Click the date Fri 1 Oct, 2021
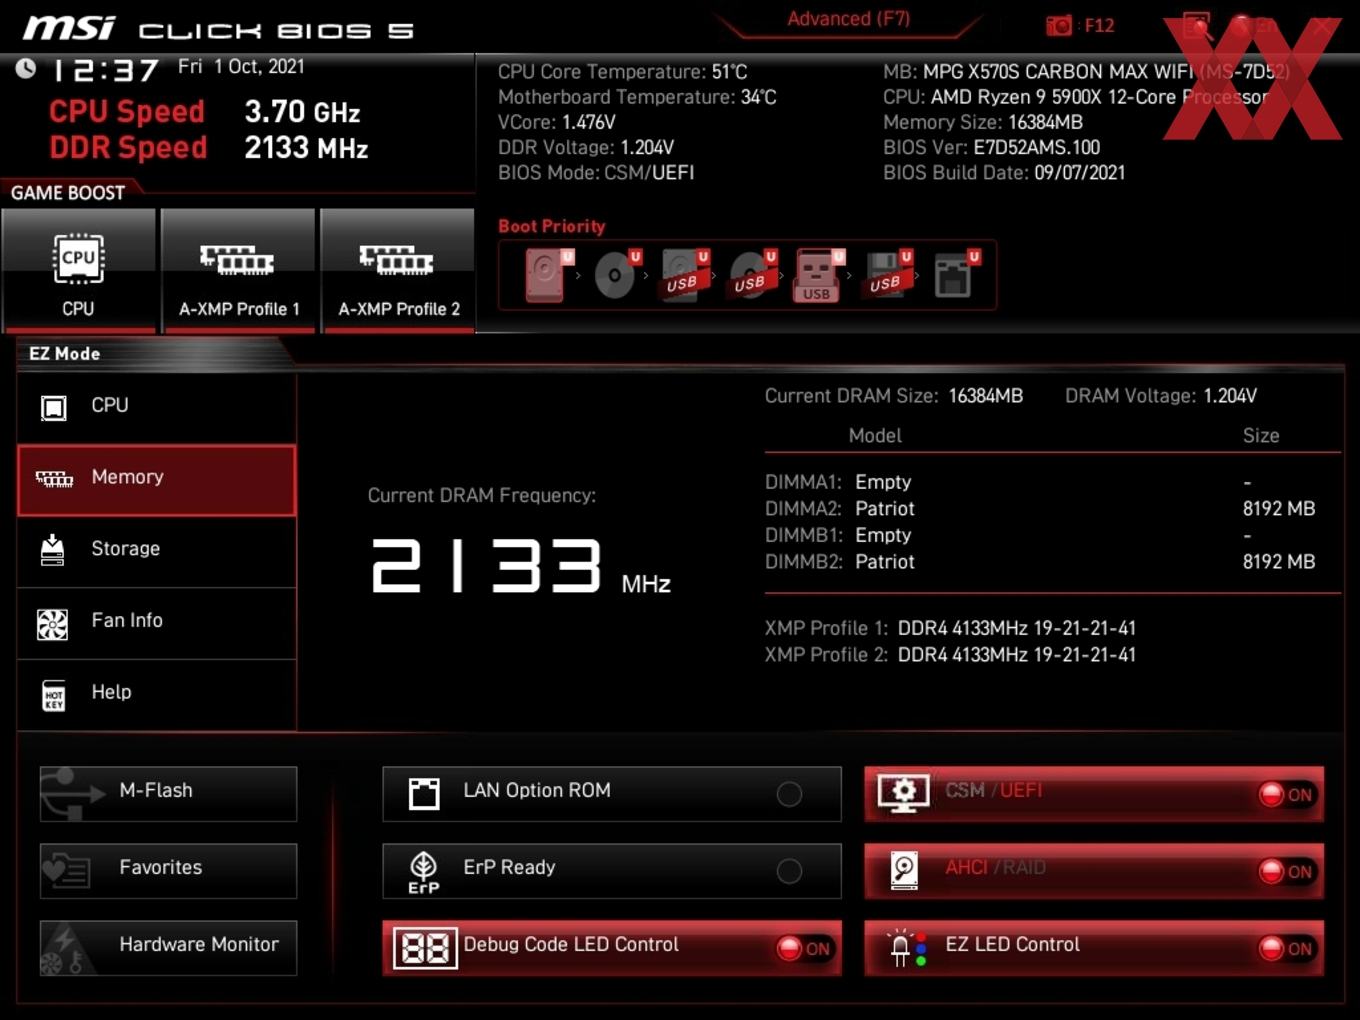The image size is (1360, 1020). [241, 66]
